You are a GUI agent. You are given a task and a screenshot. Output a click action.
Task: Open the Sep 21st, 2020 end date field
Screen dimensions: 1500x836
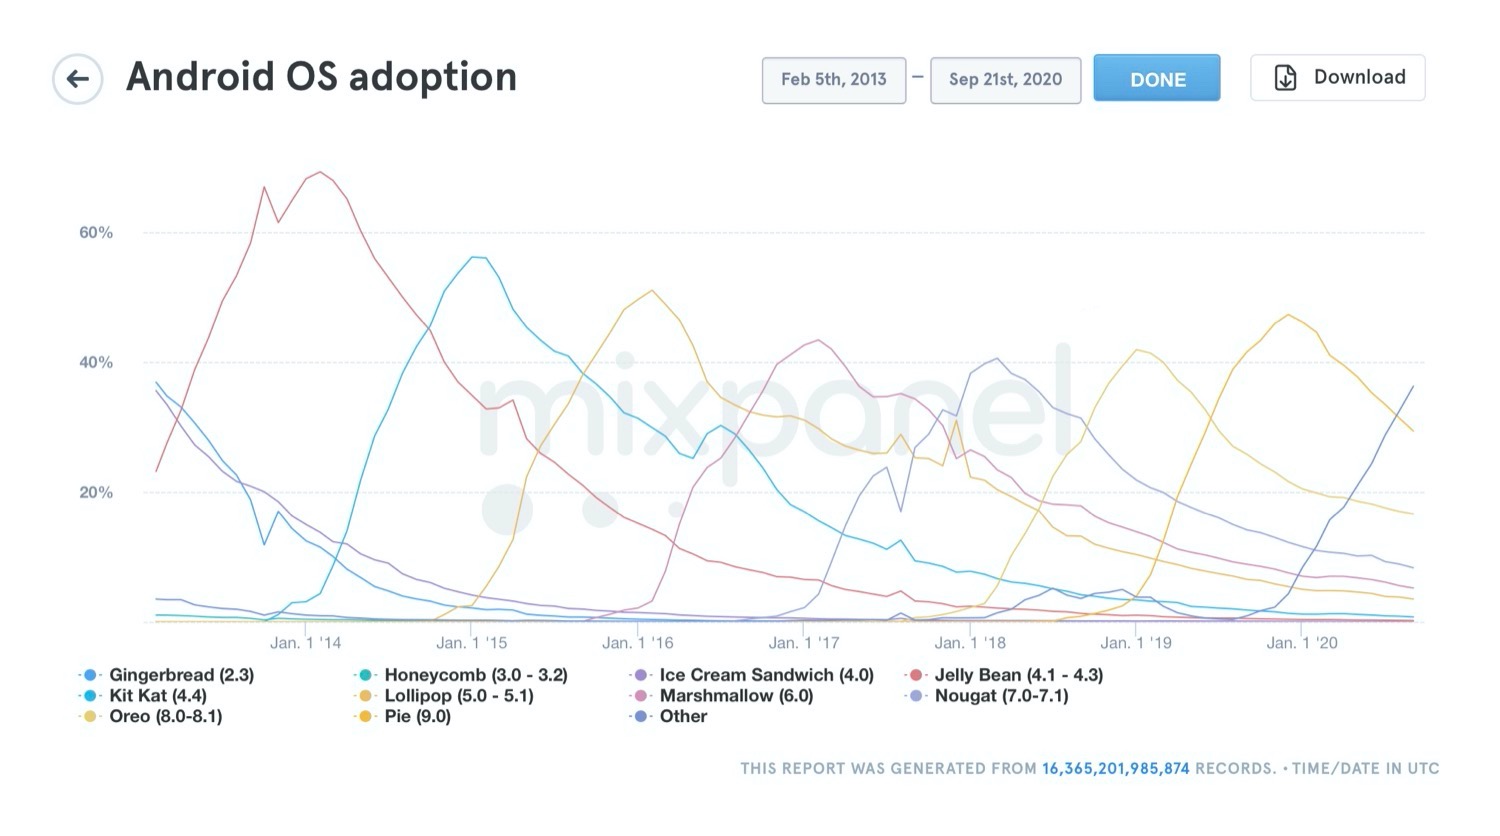[1005, 80]
